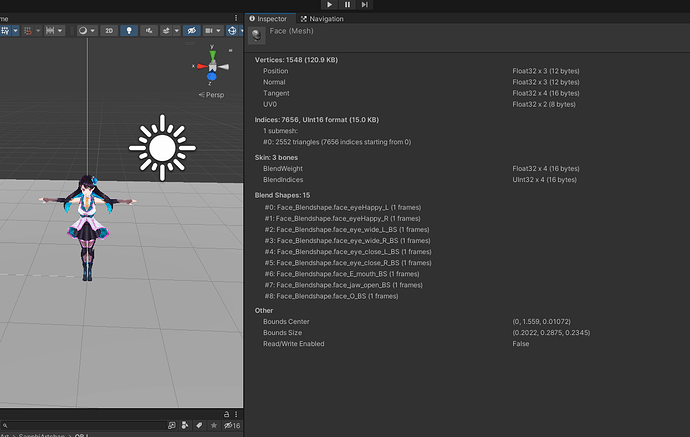Click the red X axis cone on gizmo

pos(202,66)
